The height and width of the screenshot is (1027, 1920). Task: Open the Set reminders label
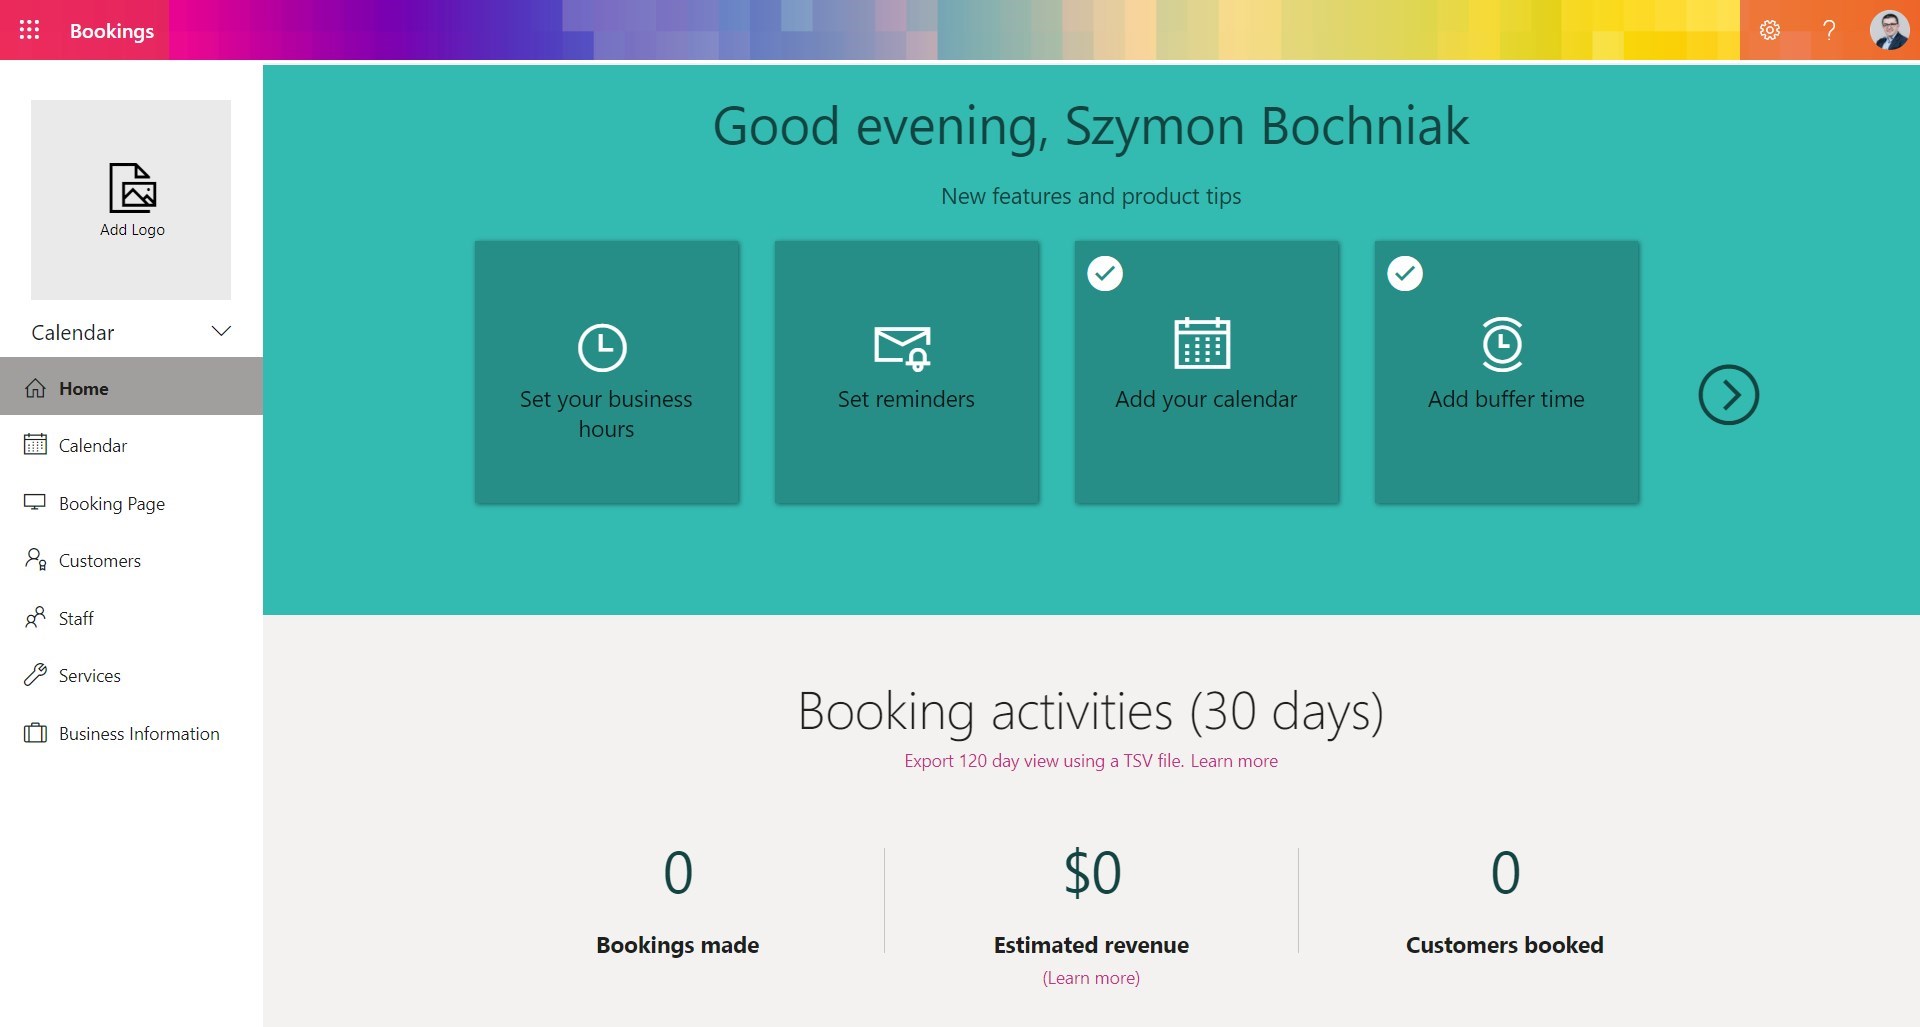coord(906,399)
